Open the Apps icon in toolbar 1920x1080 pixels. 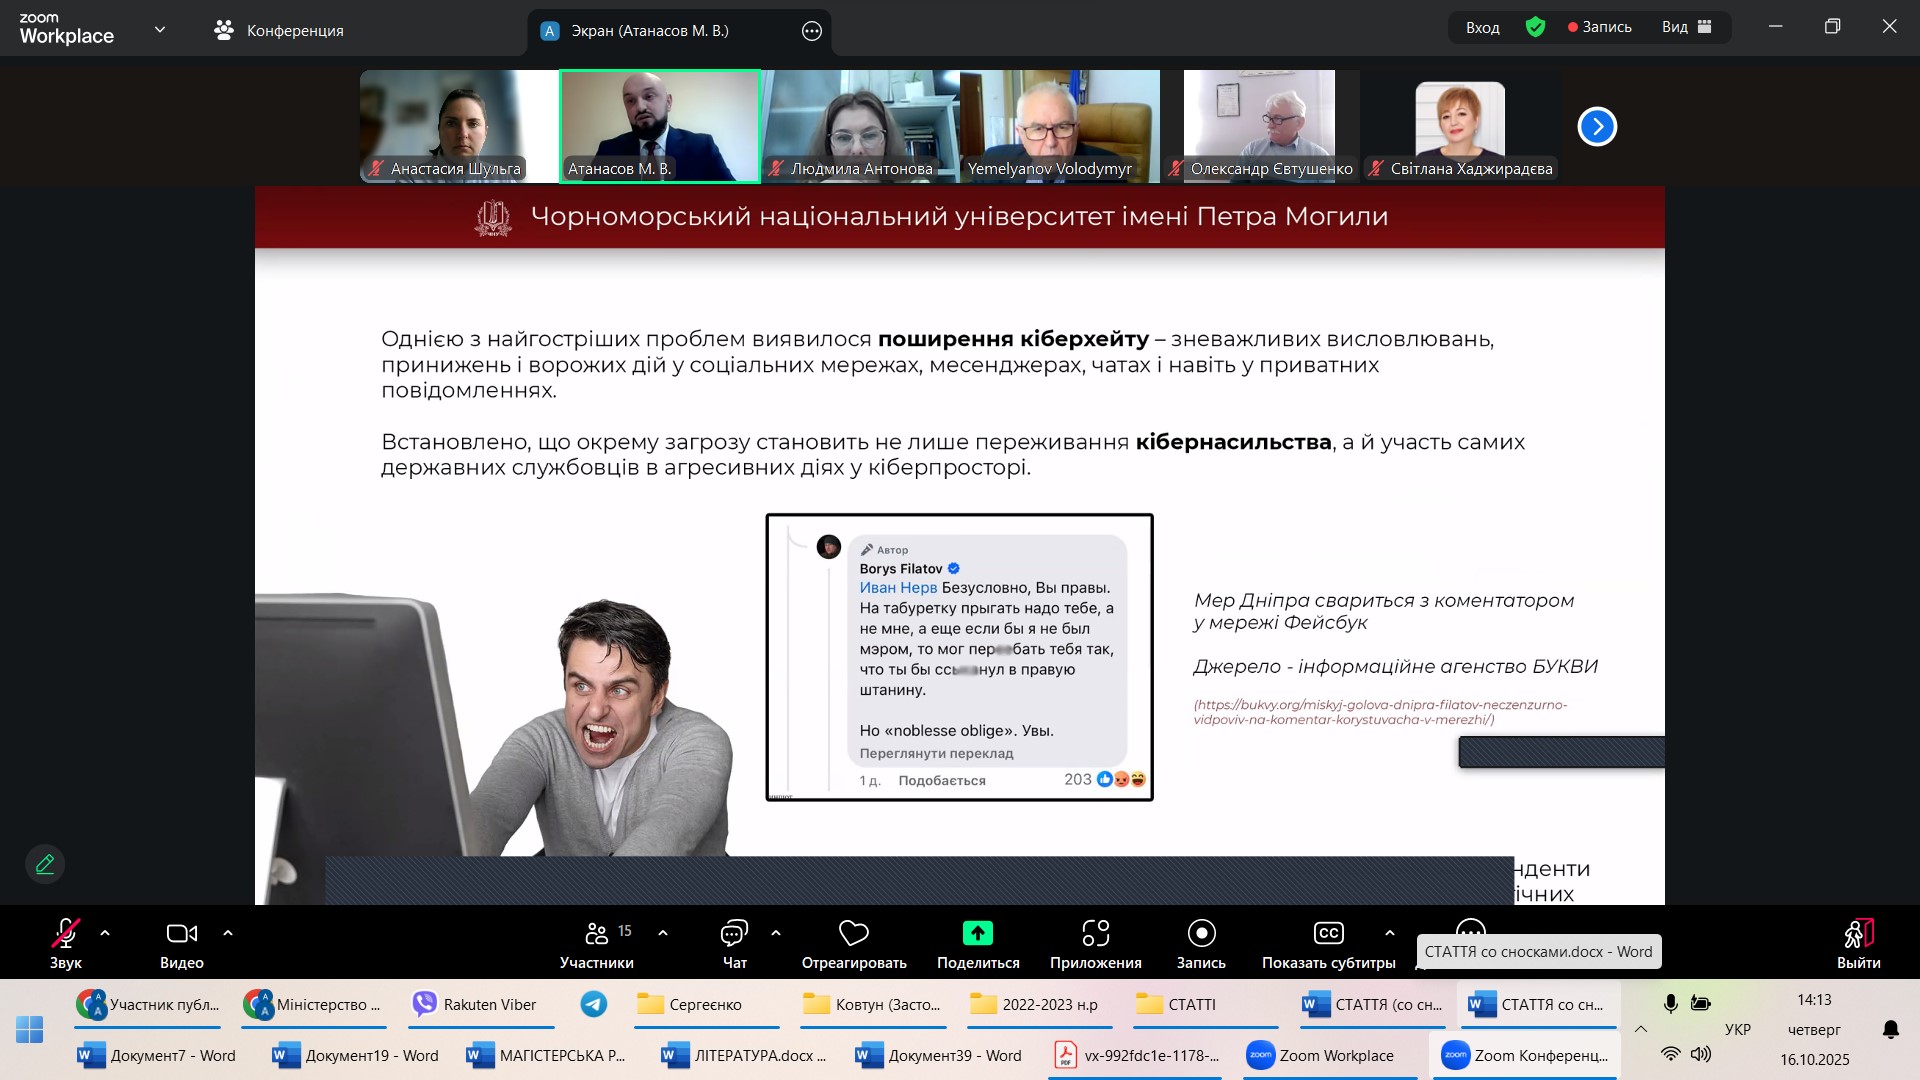click(1095, 933)
